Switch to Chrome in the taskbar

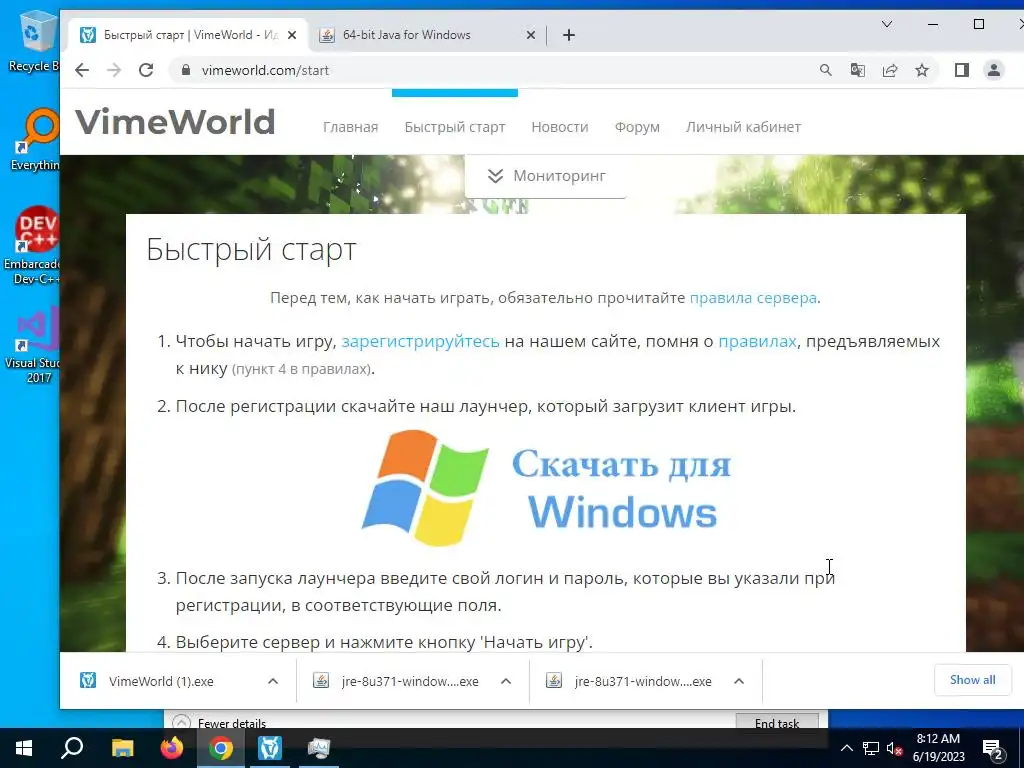coord(221,748)
